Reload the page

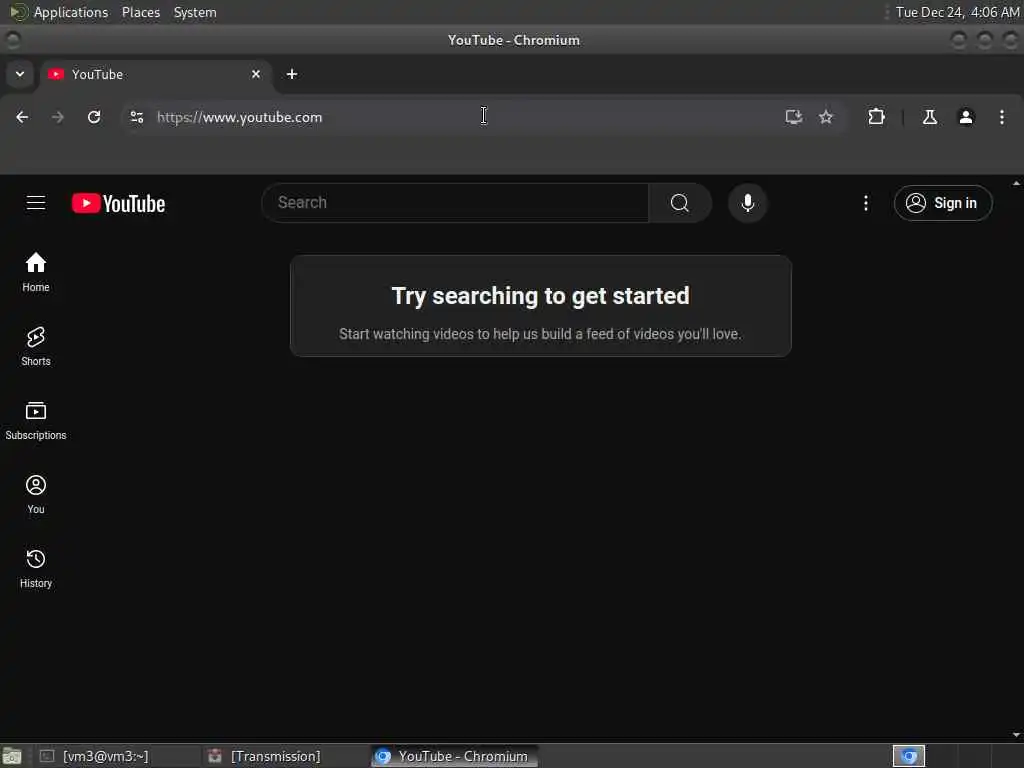[x=94, y=117]
